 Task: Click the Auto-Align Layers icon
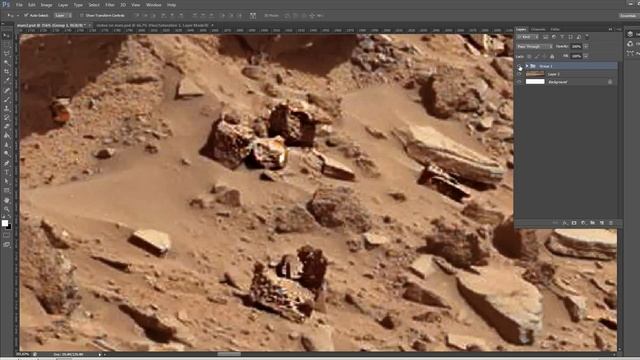pos(253,15)
